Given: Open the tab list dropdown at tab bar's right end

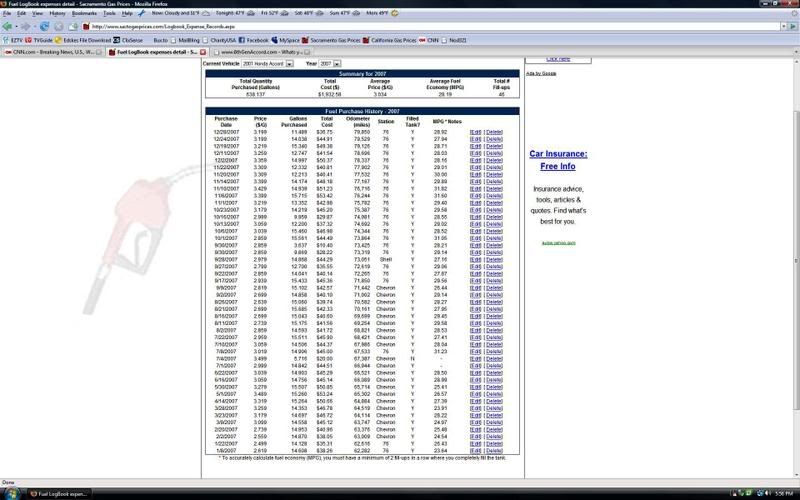Looking at the screenshot, I should click(795, 52).
